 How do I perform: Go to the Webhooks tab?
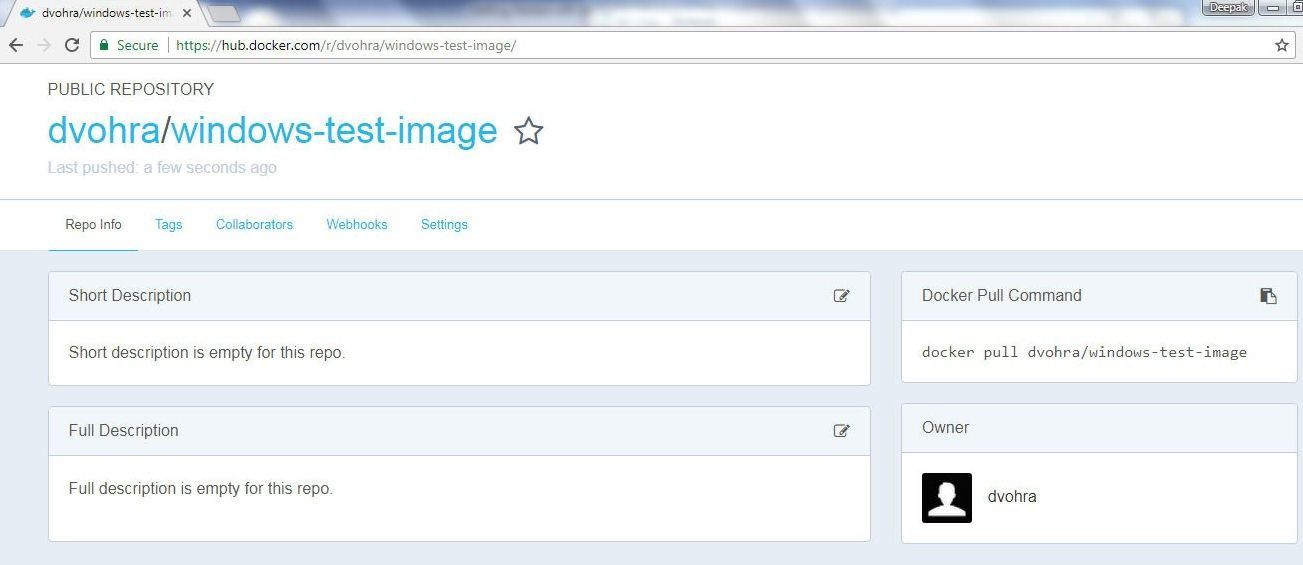[357, 224]
